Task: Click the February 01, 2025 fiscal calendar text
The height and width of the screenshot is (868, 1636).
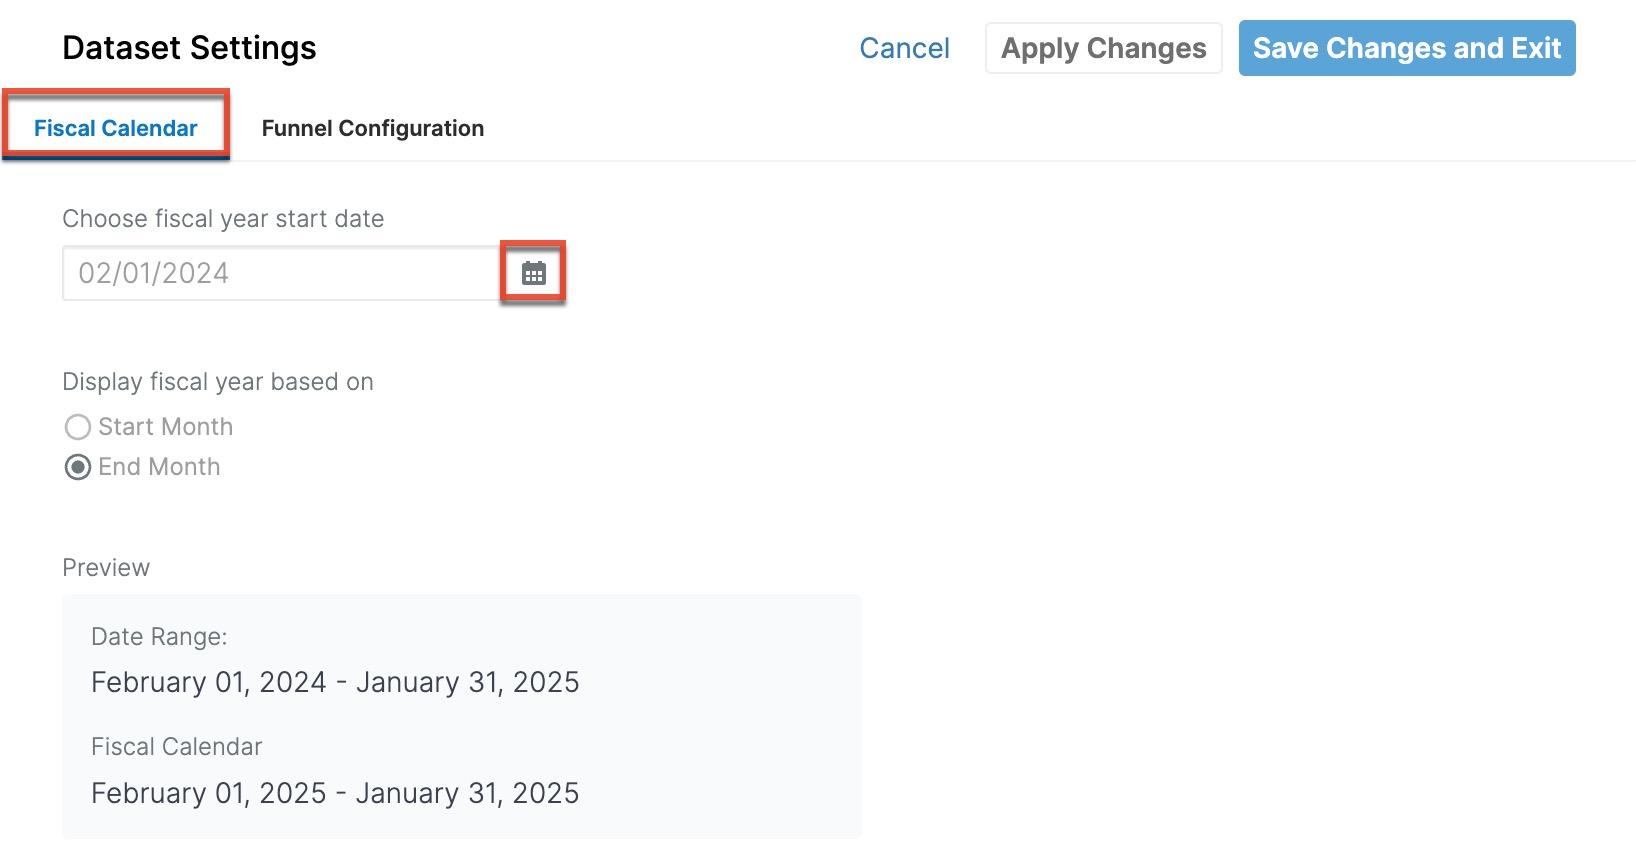Action: tap(335, 793)
